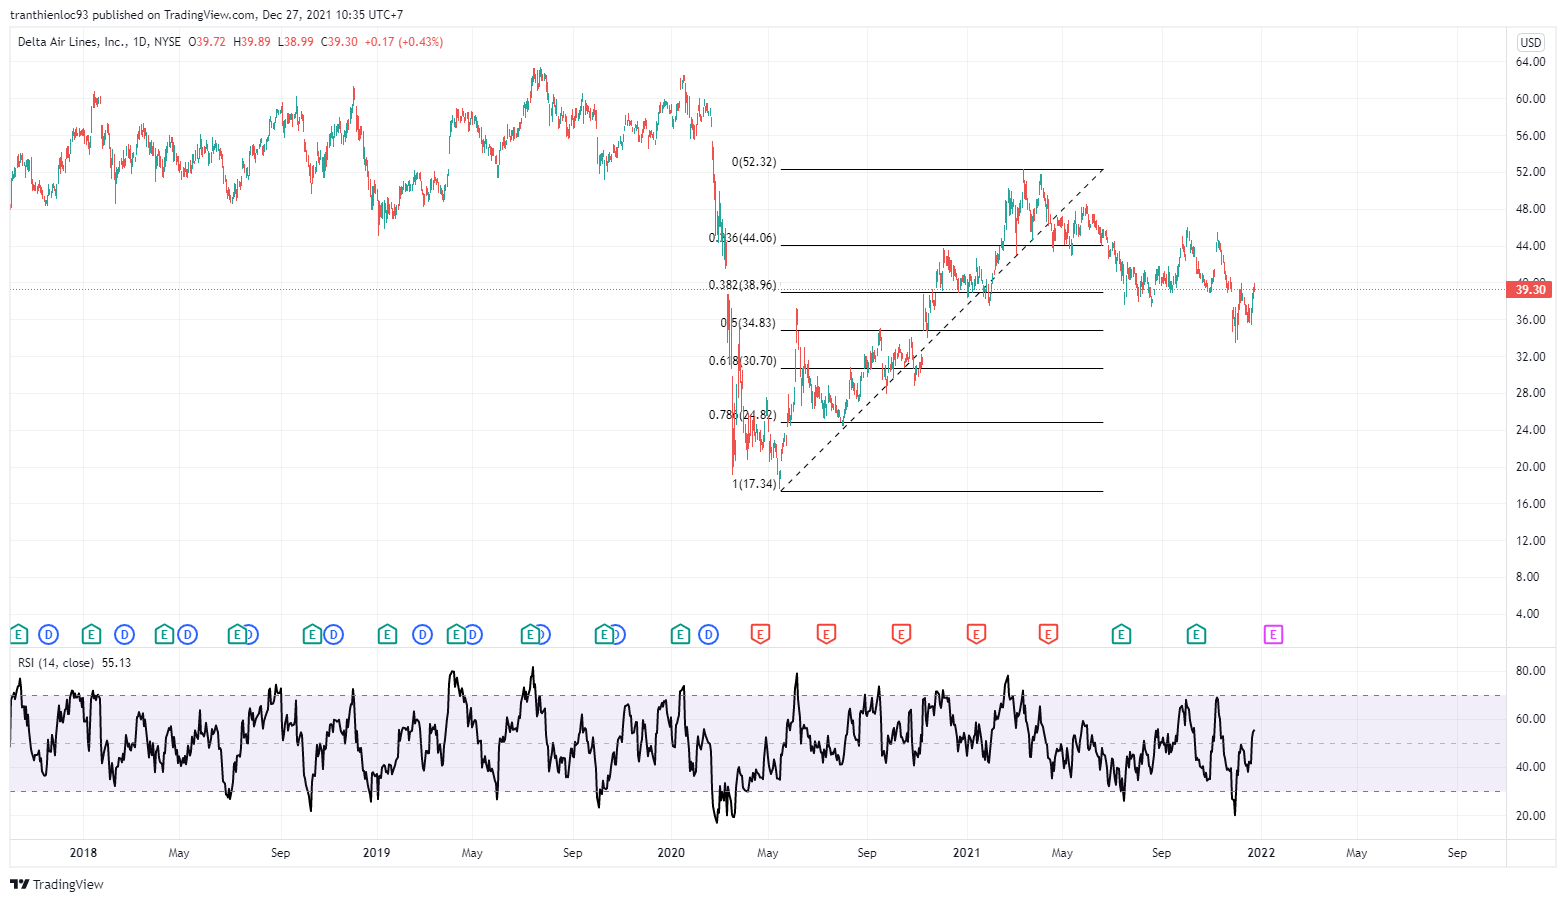Click the leftmost green earnings E marker
The image size is (1566, 902).
(18, 634)
